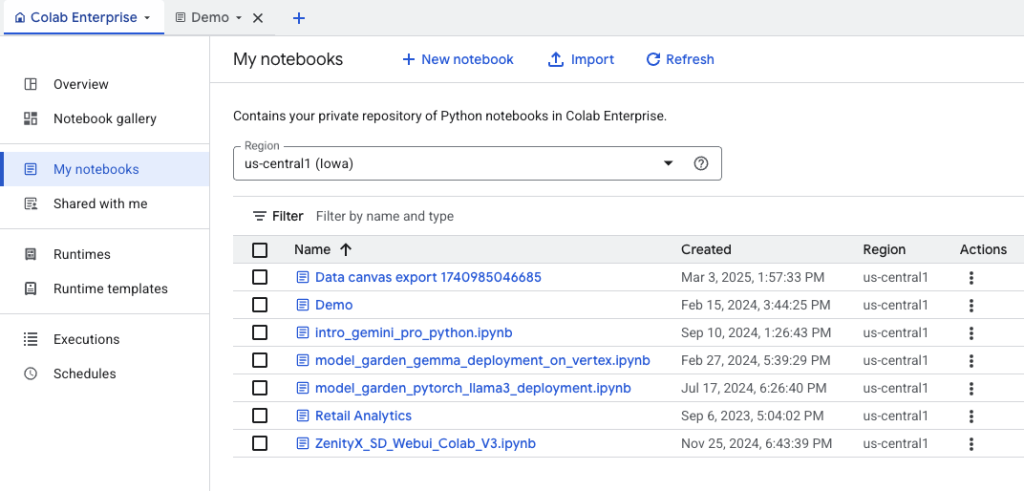
Task: Open the Overview sidebar icon
Action: click(30, 84)
